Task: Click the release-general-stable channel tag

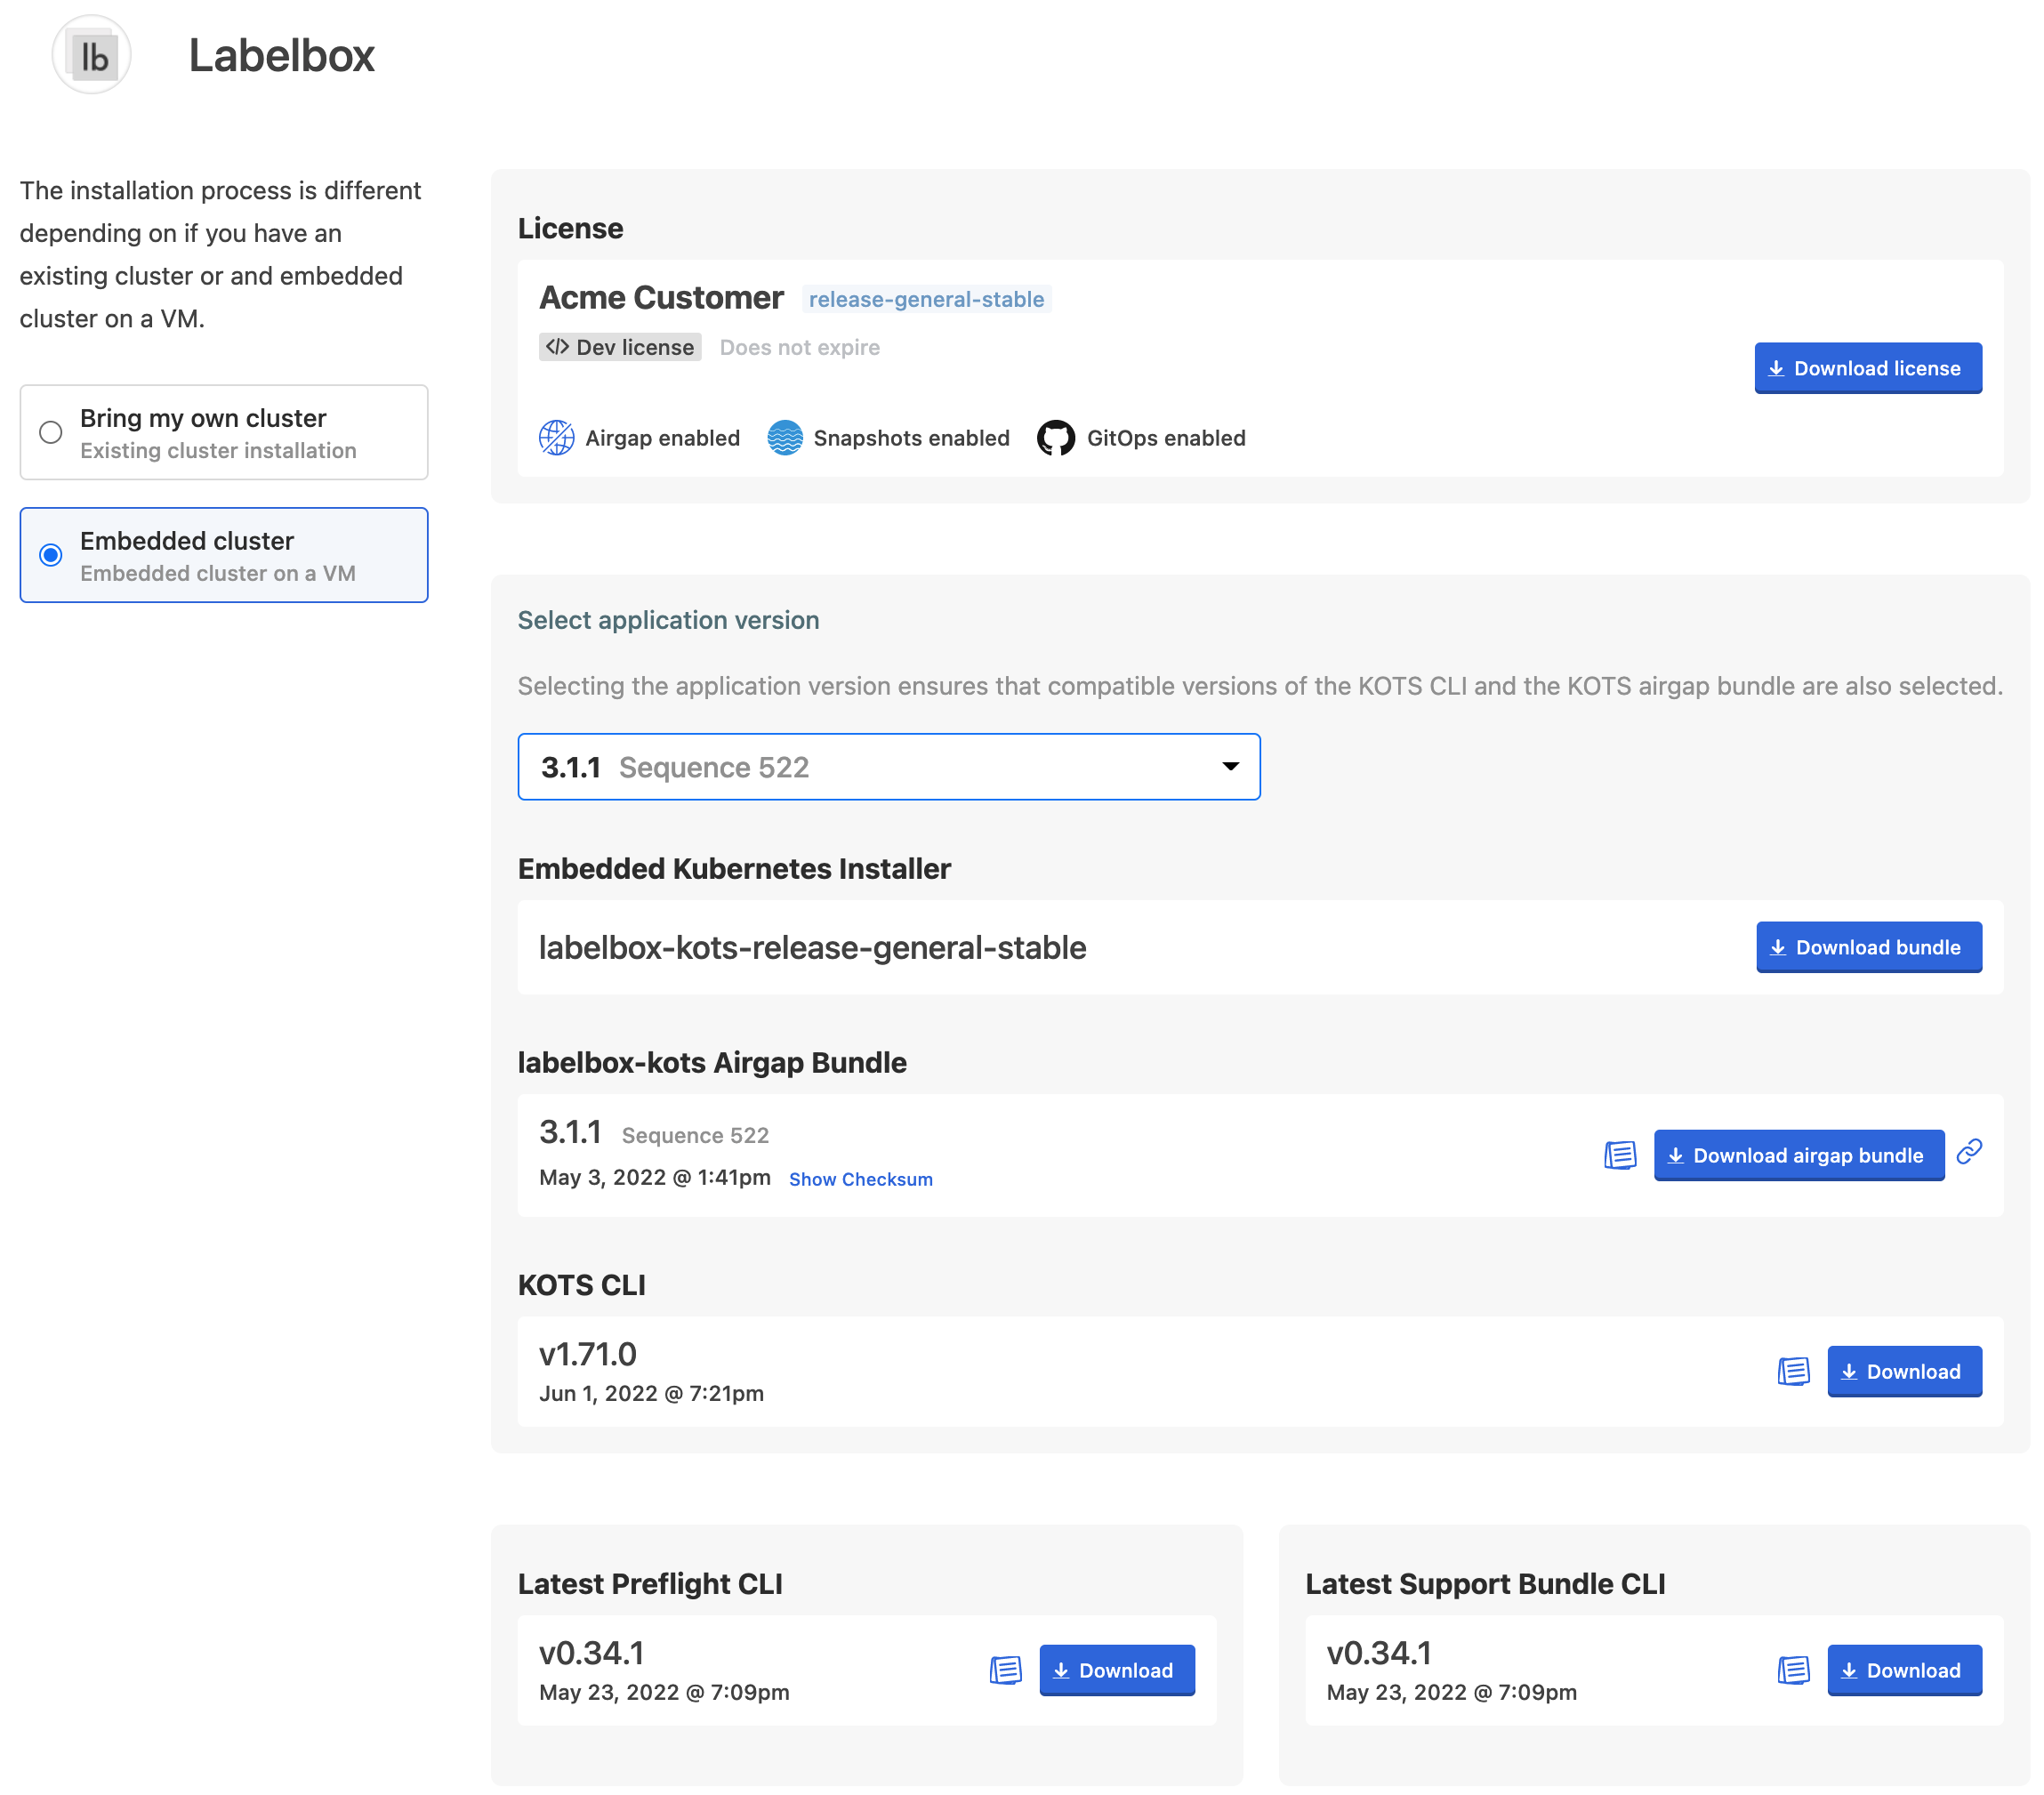Action: pos(925,299)
